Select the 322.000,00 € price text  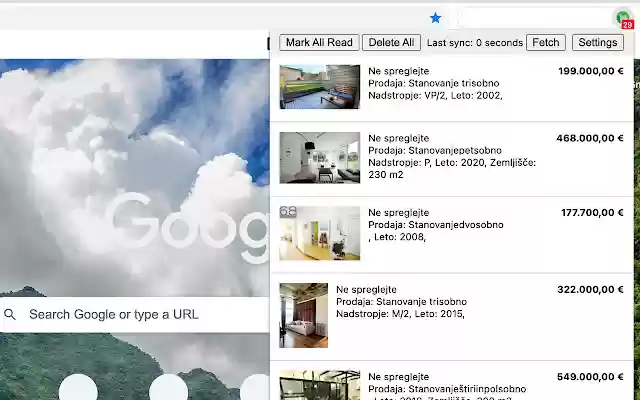[590, 289]
